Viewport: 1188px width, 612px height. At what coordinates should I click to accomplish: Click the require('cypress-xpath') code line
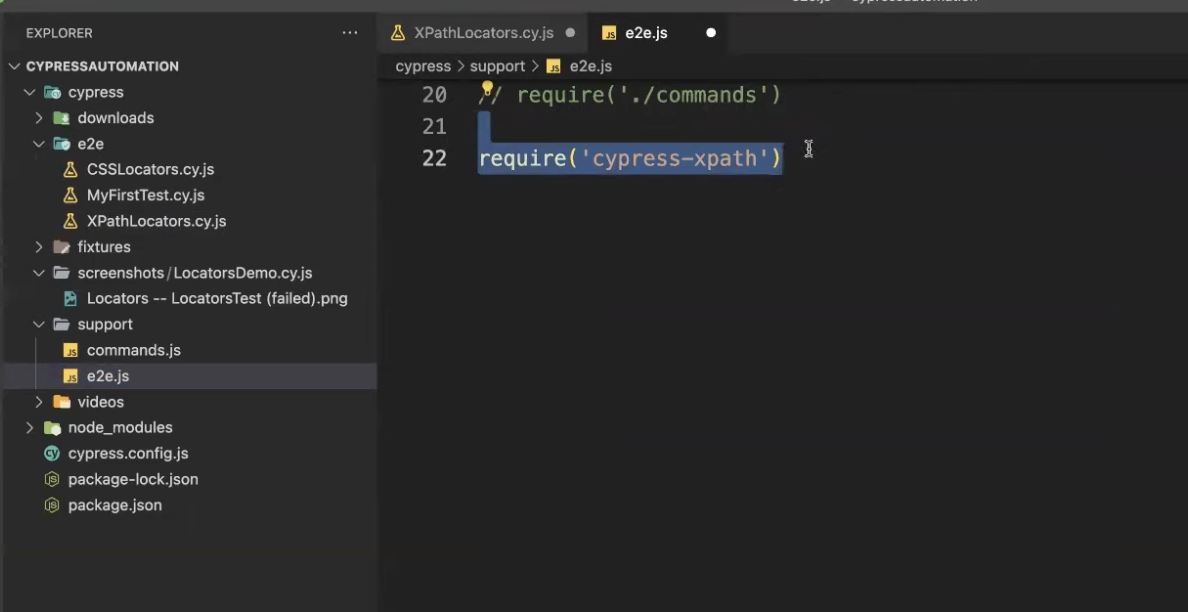[630, 158]
